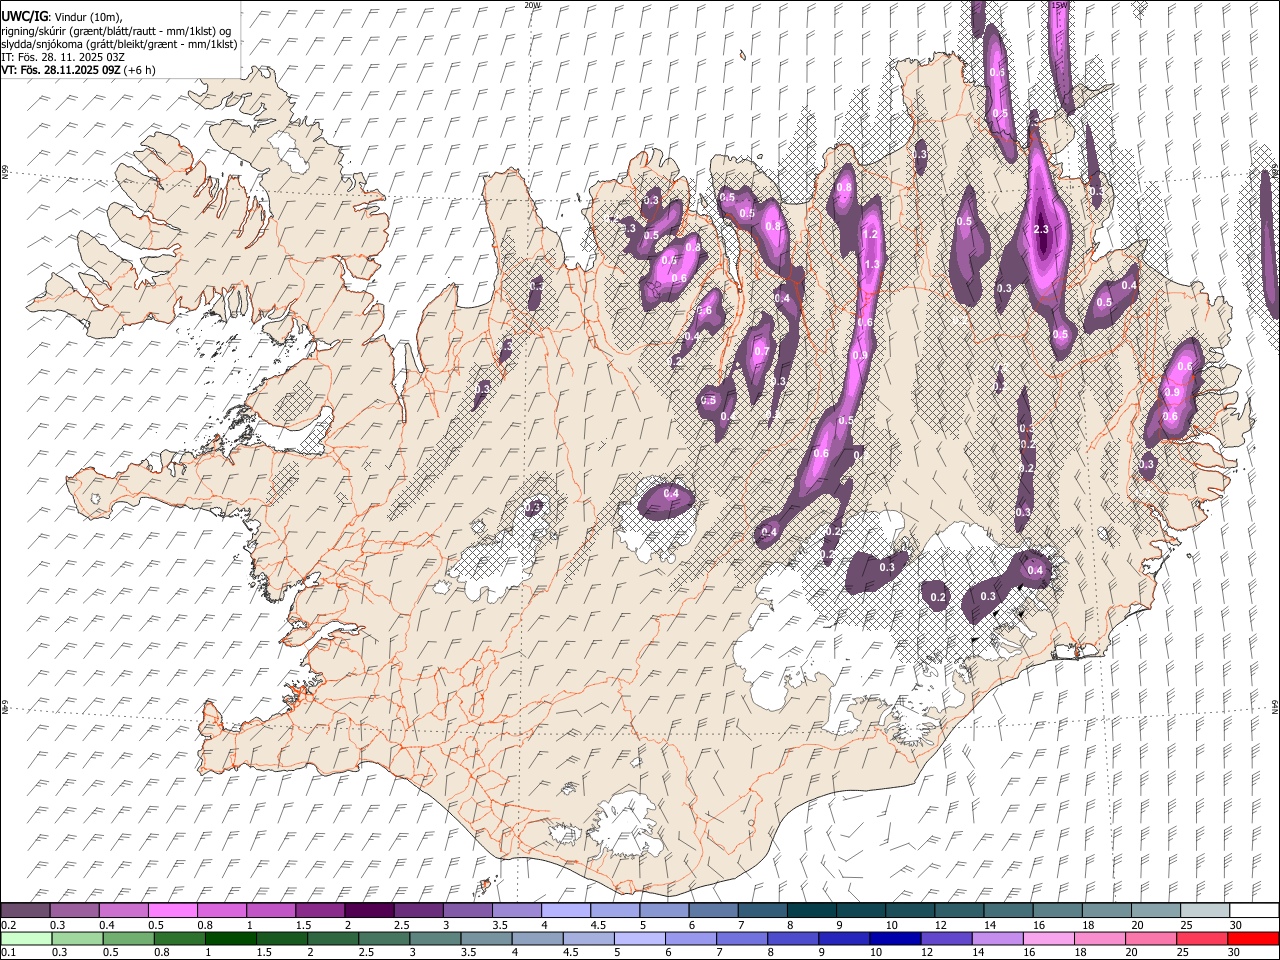Click the 0.2–0.3 dusky purple snow legend swatch
Screen dimensions: 1280x960
coord(25,910)
